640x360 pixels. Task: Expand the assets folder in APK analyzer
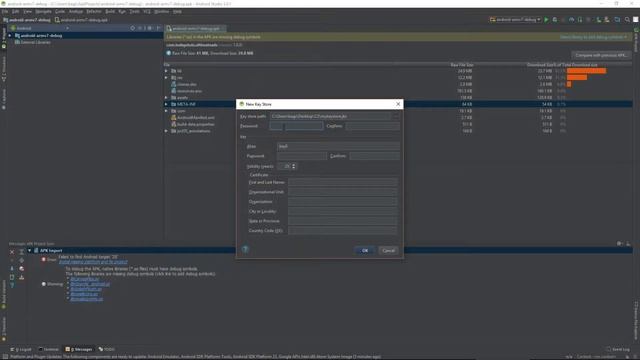pyautogui.click(x=166, y=98)
